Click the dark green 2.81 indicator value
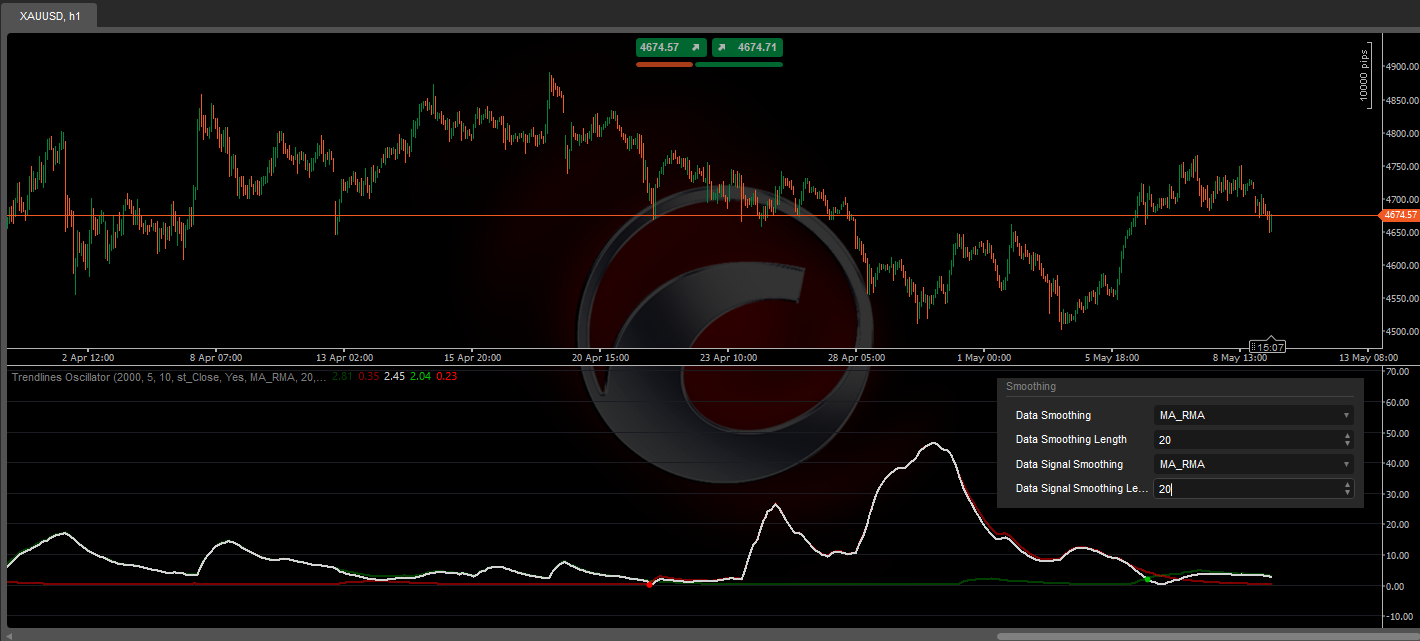This screenshot has height=641, width=1420. pyautogui.click(x=342, y=376)
